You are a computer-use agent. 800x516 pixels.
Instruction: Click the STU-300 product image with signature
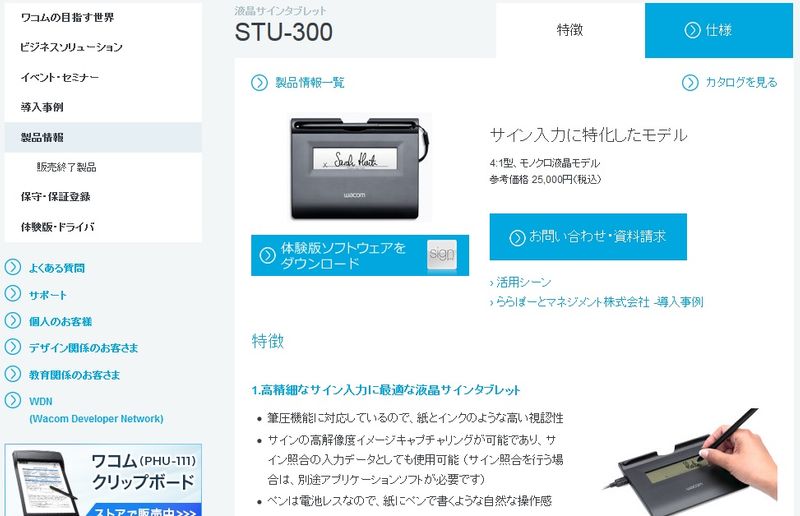point(360,167)
